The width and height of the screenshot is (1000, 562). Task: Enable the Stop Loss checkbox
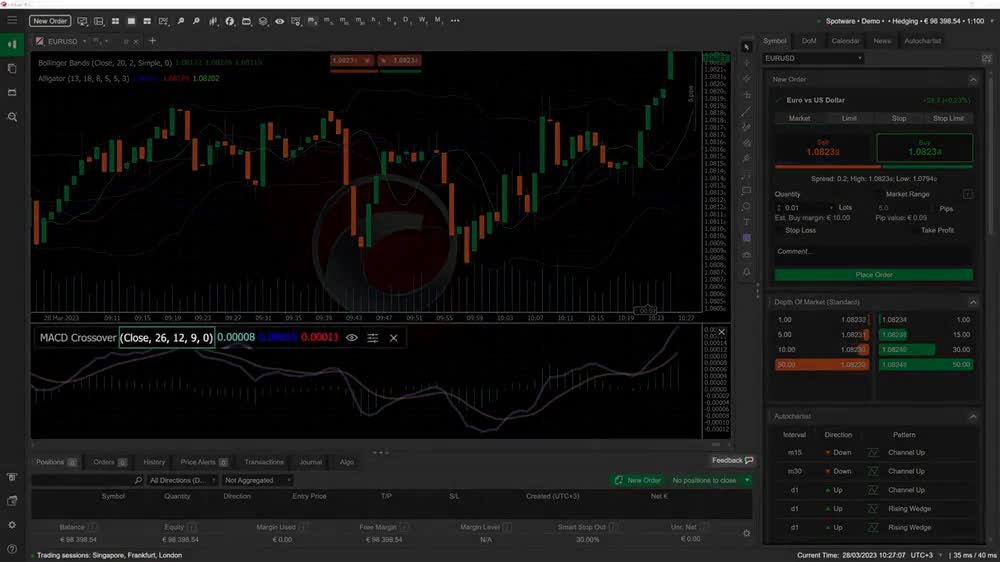779,230
